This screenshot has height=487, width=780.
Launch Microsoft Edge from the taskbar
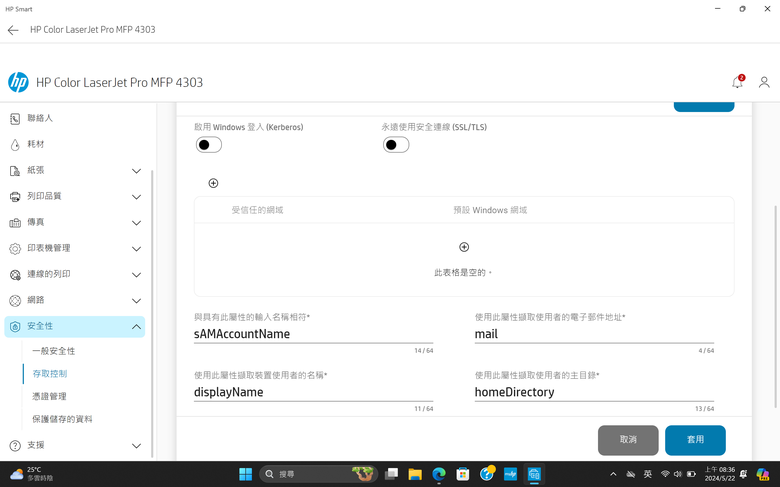(x=439, y=474)
